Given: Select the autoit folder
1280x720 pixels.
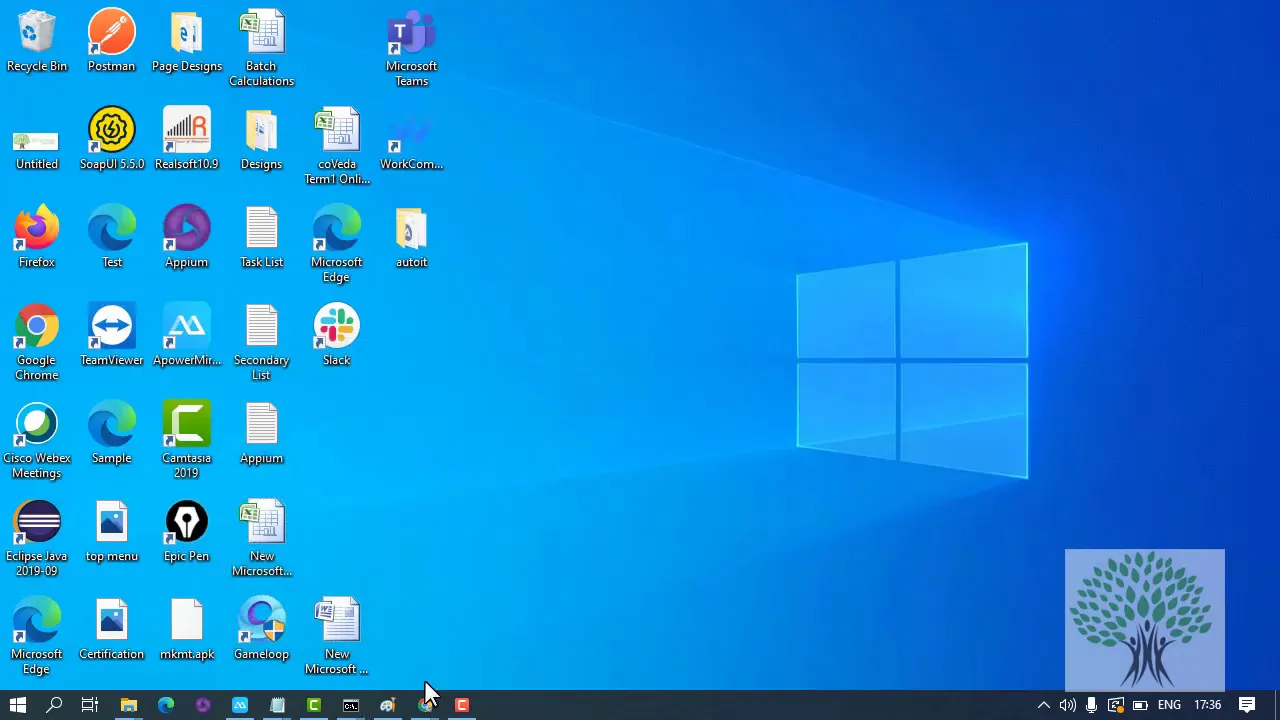Looking at the screenshot, I should pos(411,238).
